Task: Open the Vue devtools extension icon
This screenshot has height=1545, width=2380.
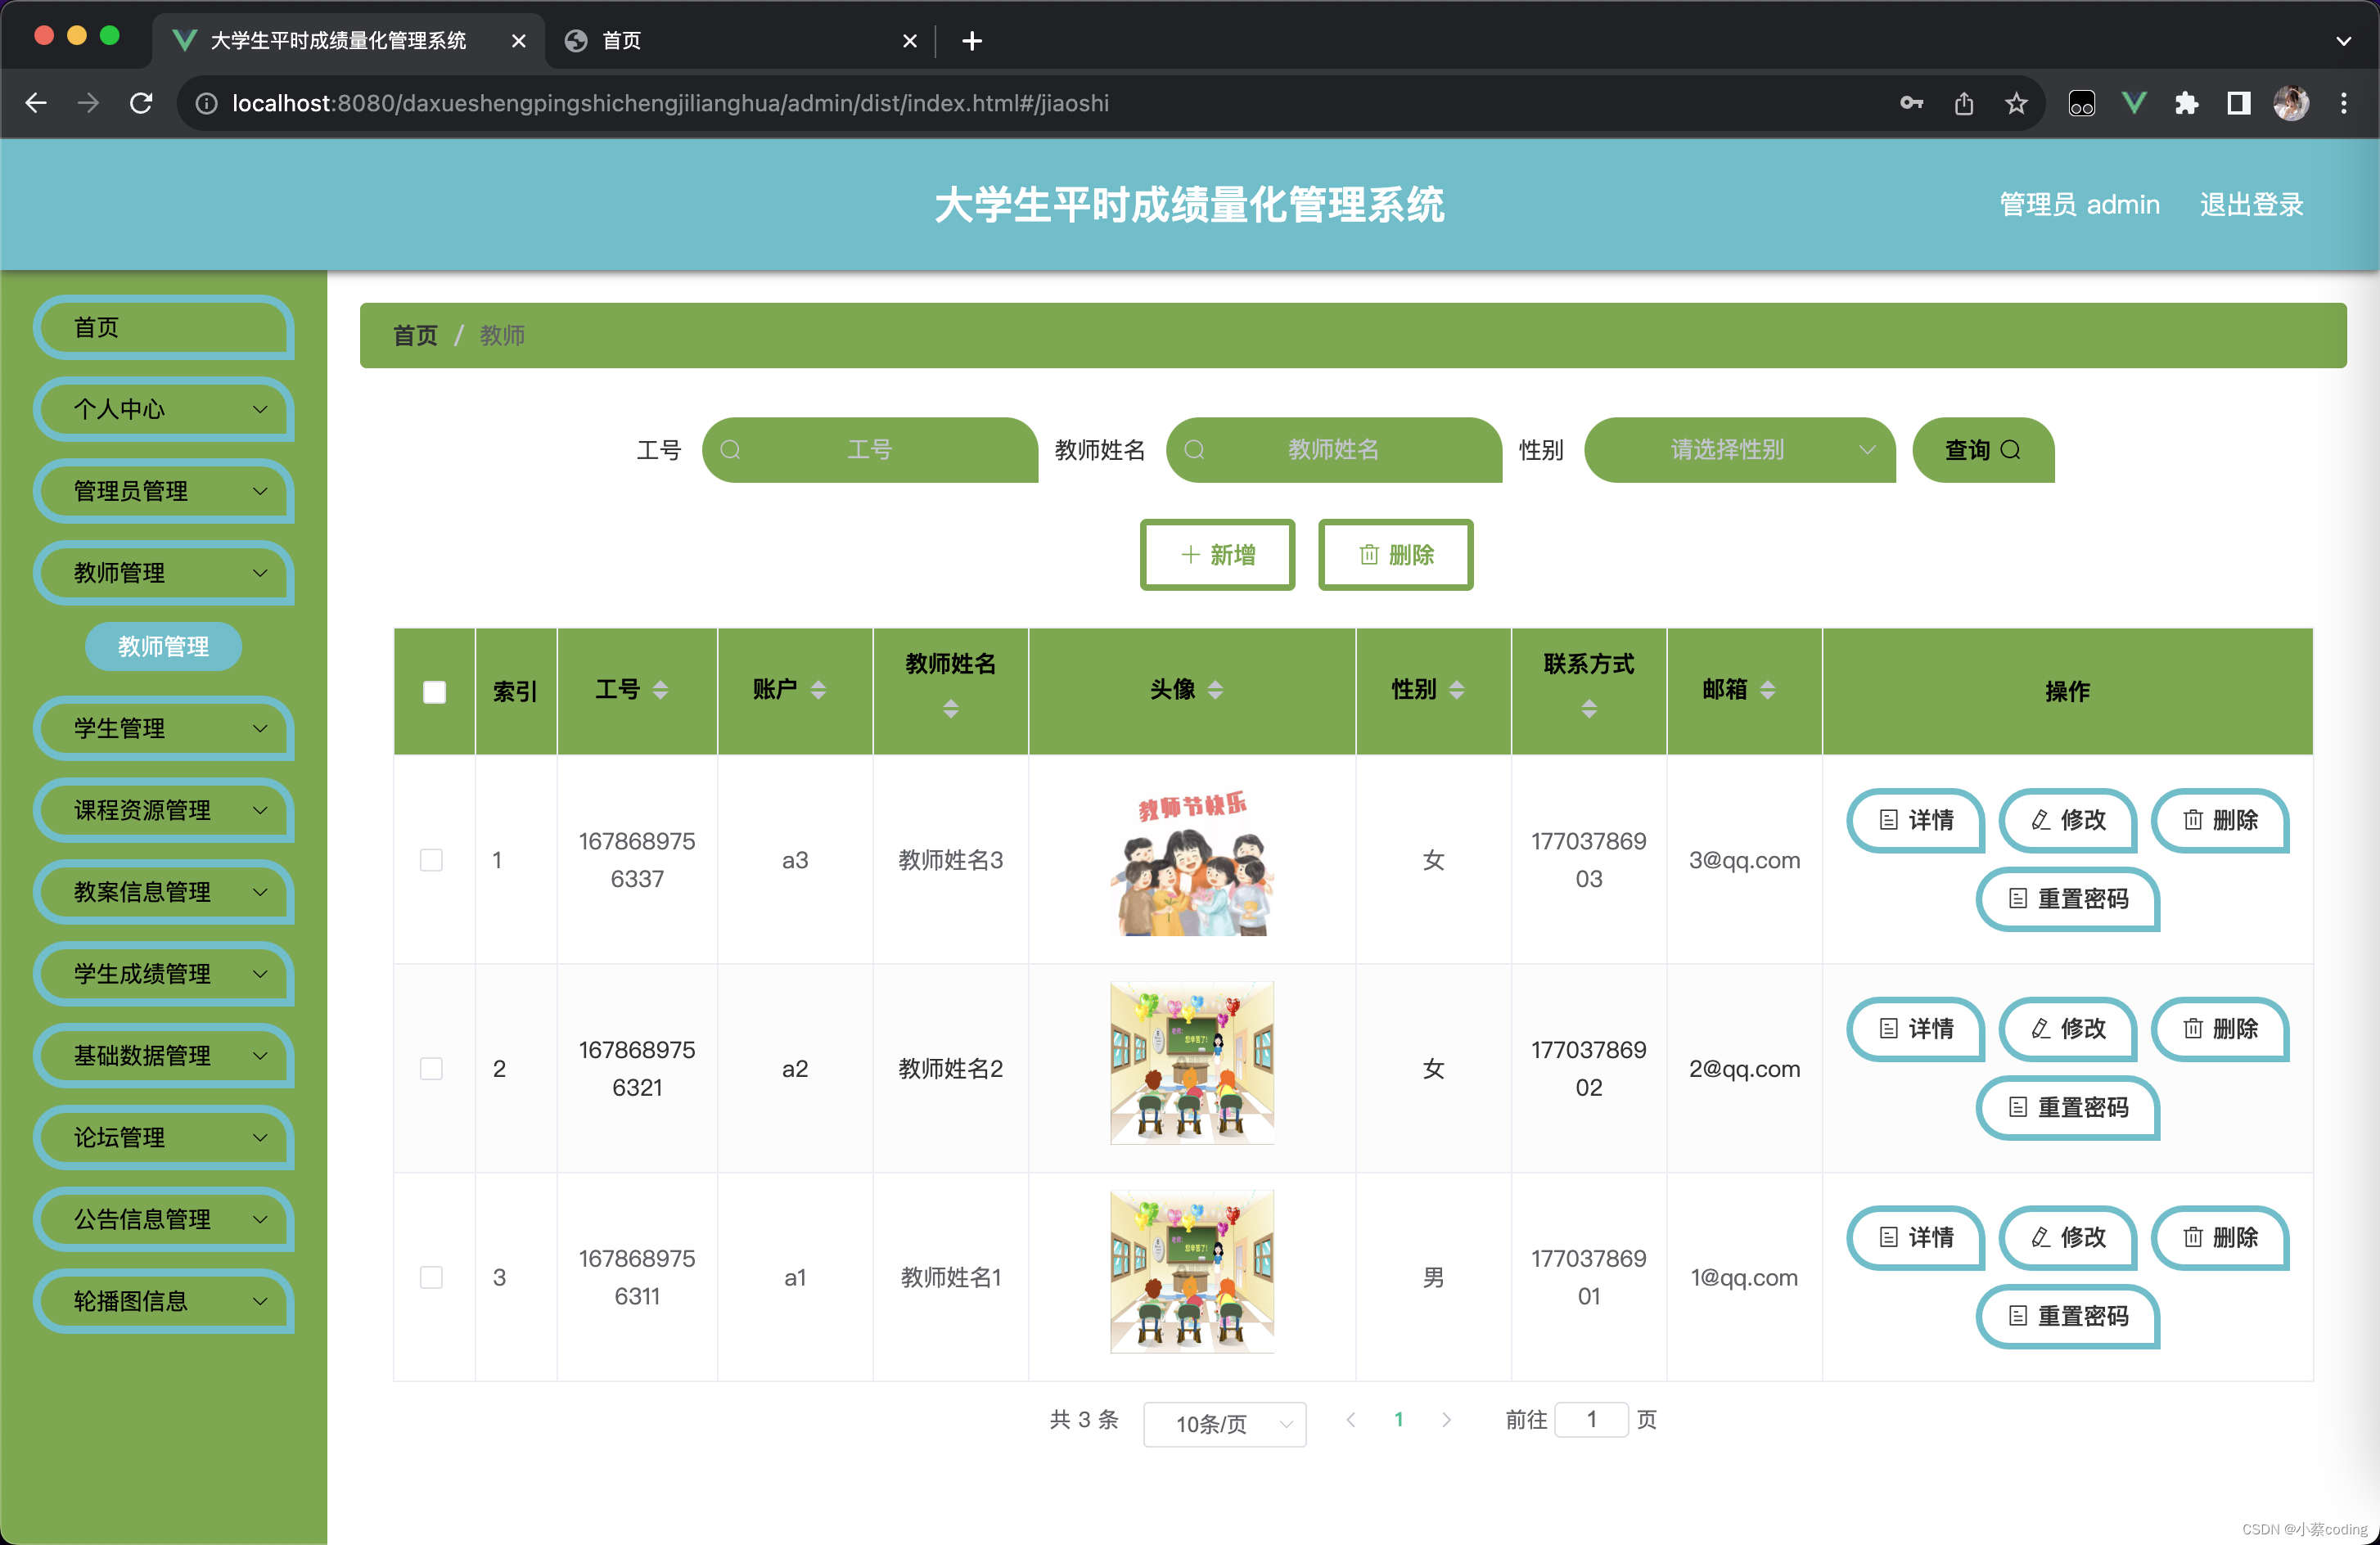Action: click(2134, 103)
